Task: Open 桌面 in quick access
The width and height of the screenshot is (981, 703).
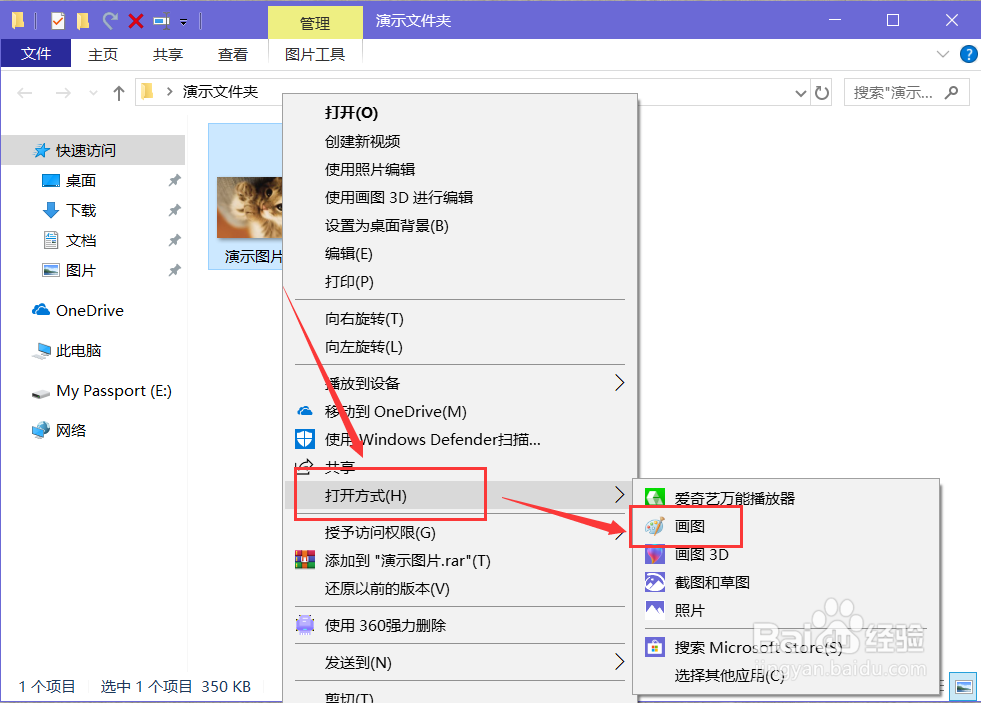Action: 81,181
